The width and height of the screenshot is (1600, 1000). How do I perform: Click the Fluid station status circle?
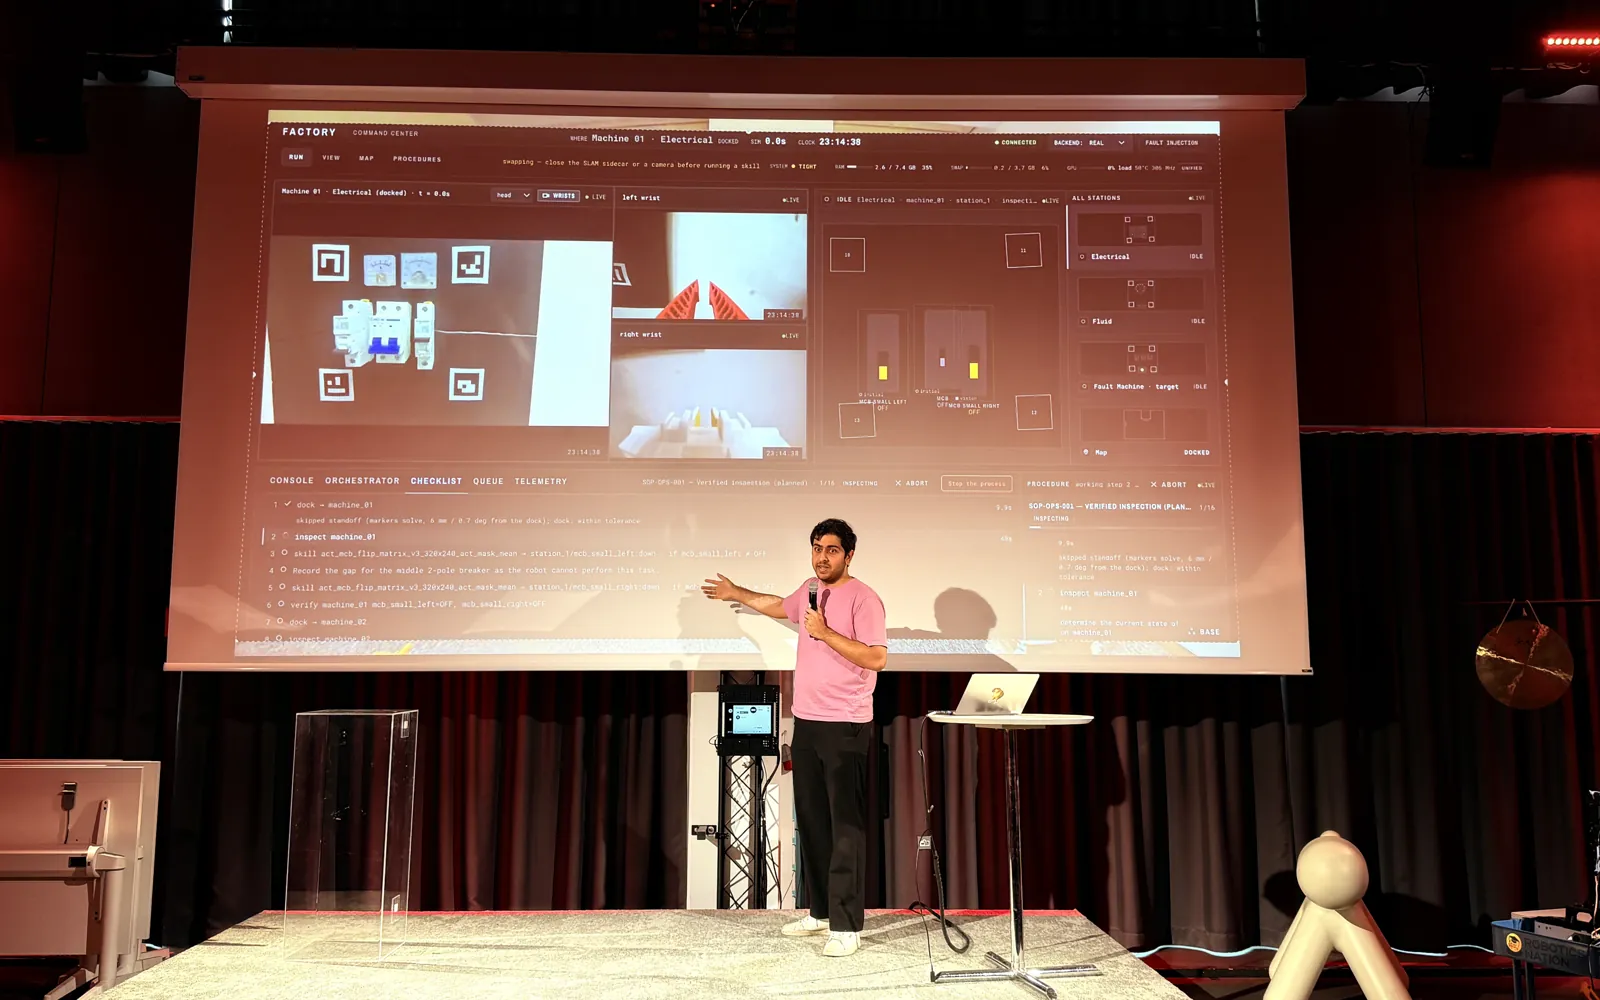1084,321
